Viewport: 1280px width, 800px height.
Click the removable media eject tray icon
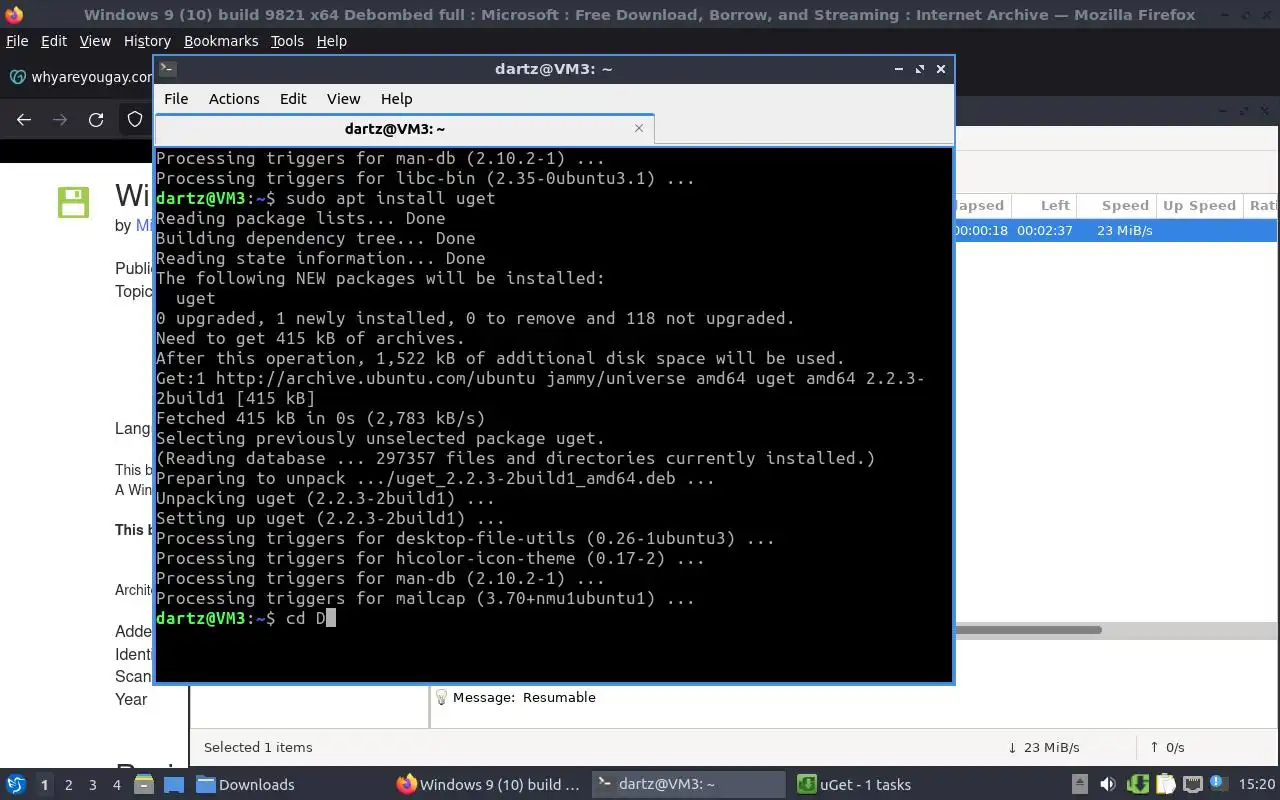pyautogui.click(x=1080, y=785)
